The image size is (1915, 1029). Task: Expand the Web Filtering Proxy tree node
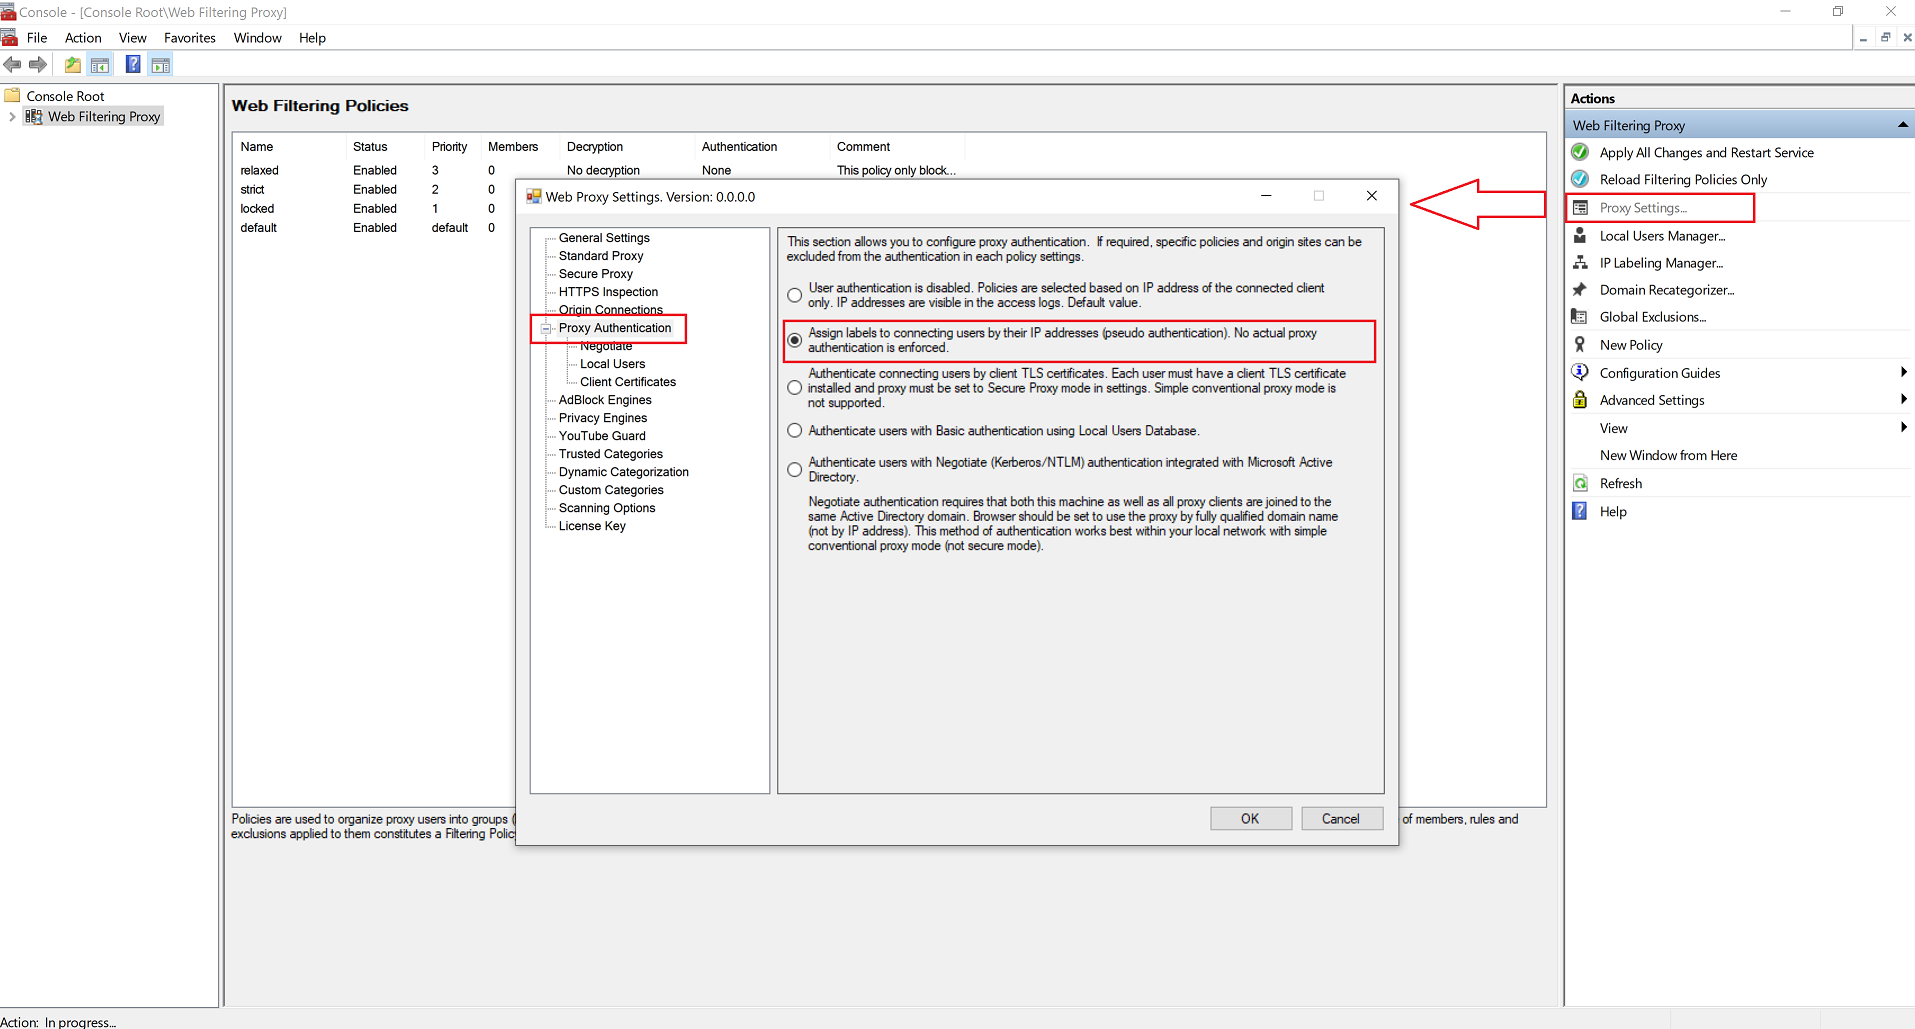[12, 117]
